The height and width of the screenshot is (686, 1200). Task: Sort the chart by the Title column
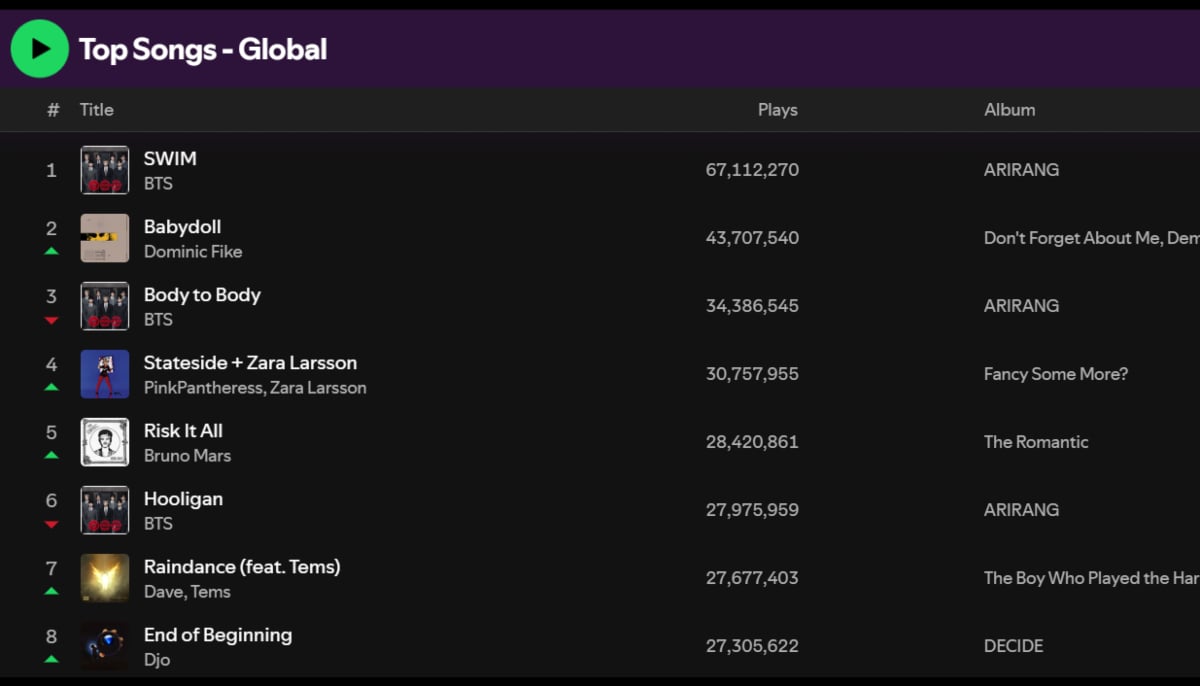(96, 110)
